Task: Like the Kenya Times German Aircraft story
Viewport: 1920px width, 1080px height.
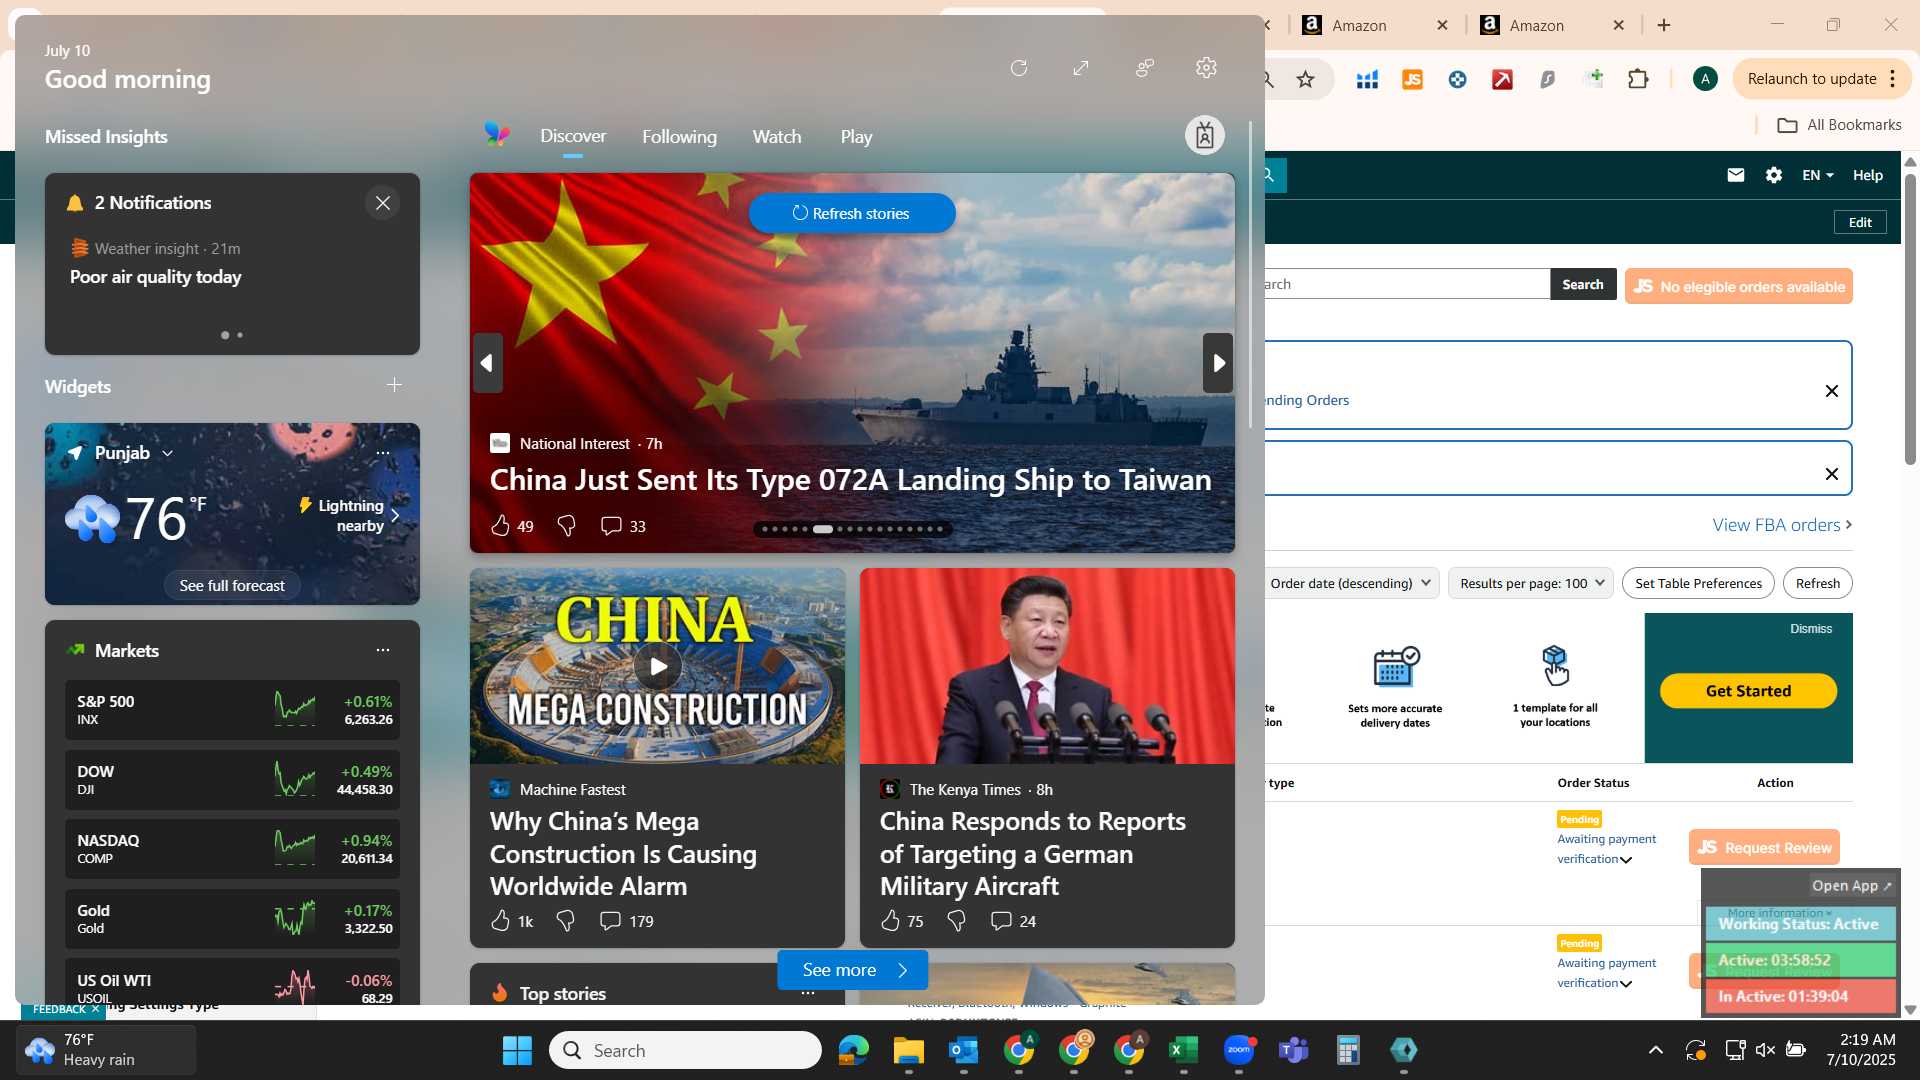Action: (x=891, y=921)
